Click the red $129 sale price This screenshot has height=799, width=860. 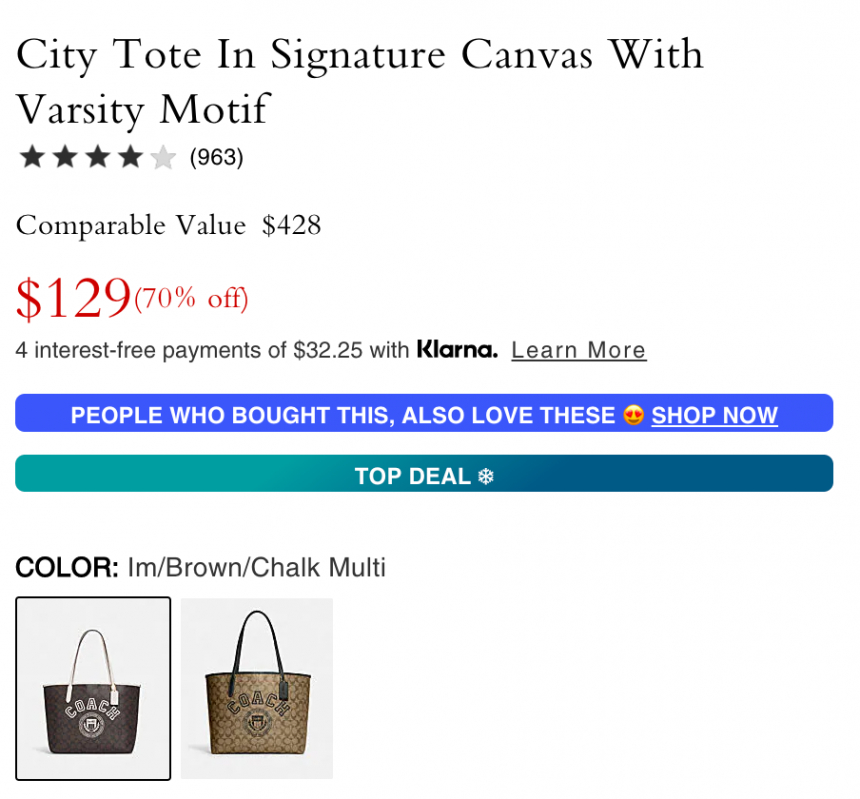[x=74, y=298]
